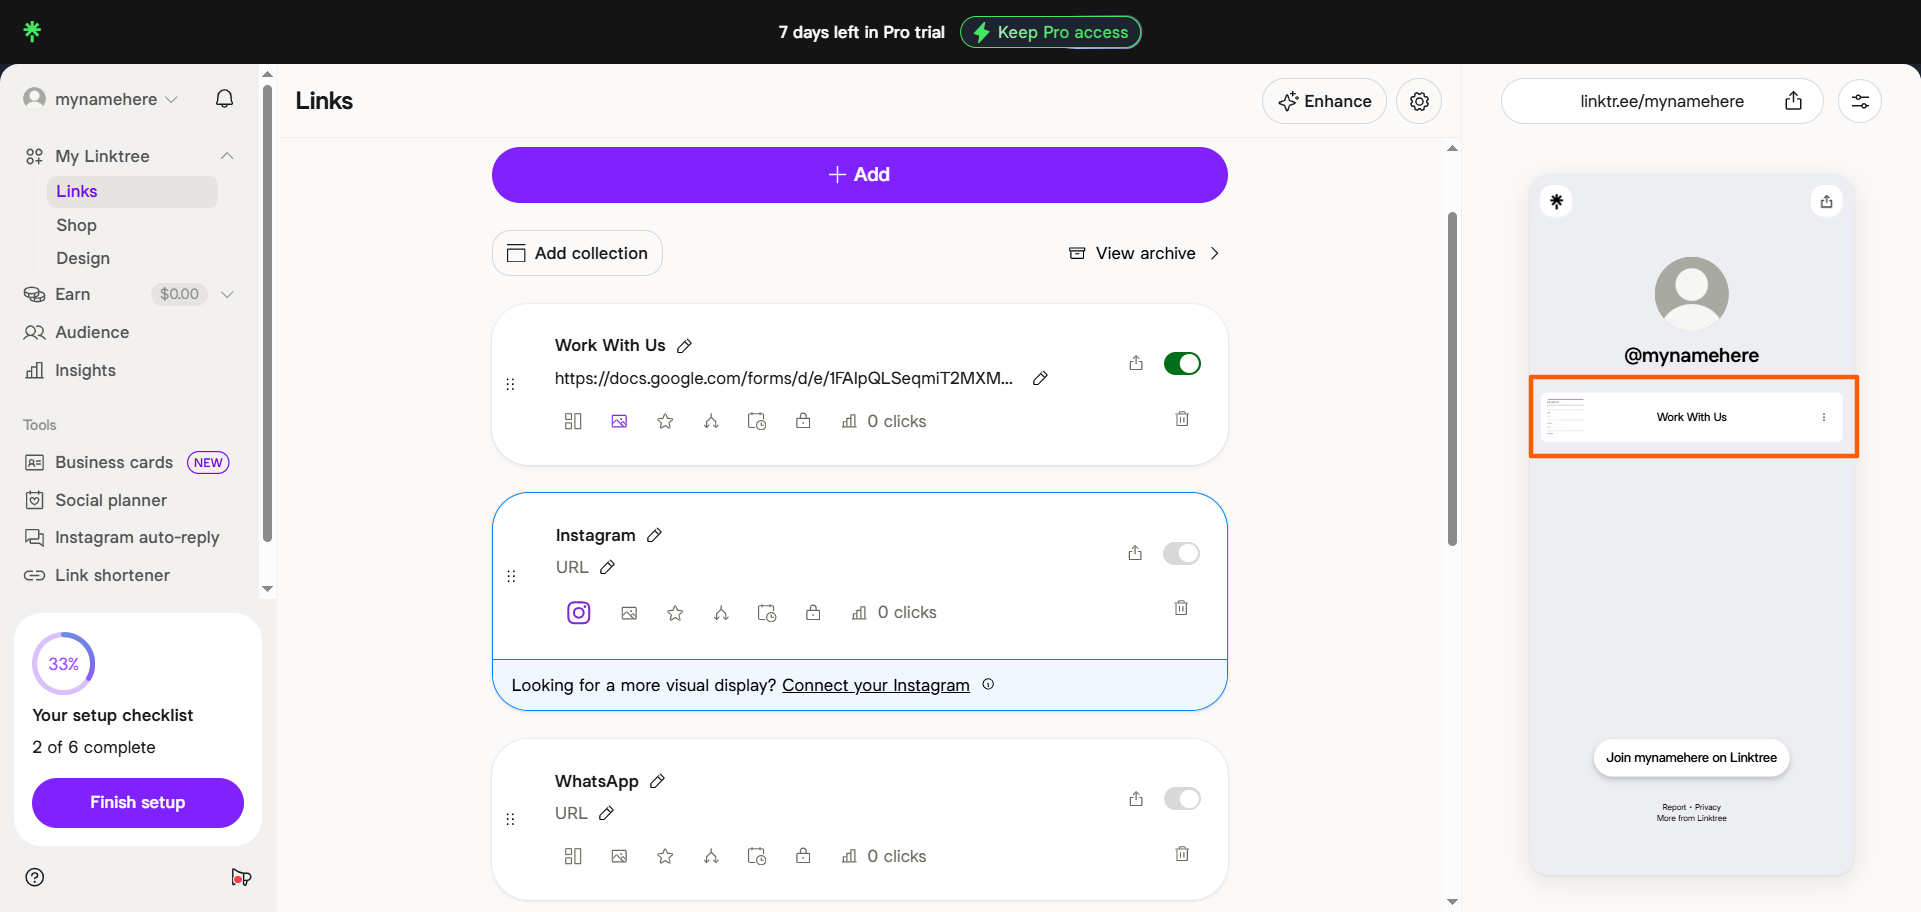The height and width of the screenshot is (912, 1921).
Task: Open thumbnail option for Work With Us
Action: pos(619,421)
